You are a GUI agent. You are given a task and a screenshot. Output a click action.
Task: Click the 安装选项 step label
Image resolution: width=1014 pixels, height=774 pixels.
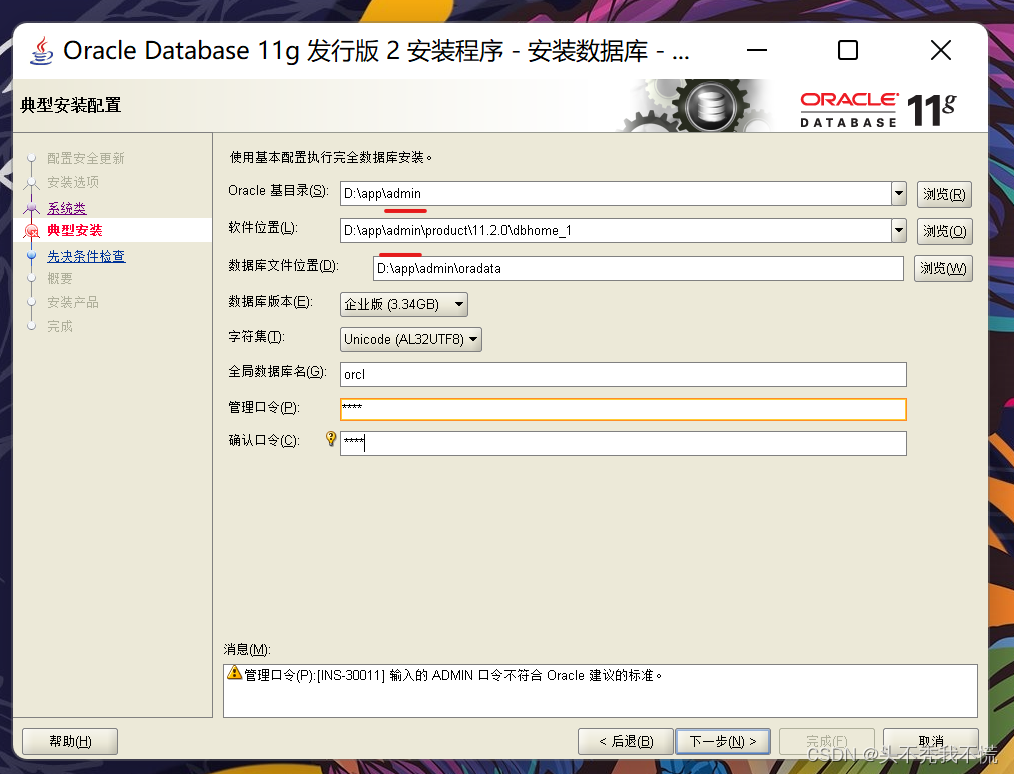coord(72,182)
